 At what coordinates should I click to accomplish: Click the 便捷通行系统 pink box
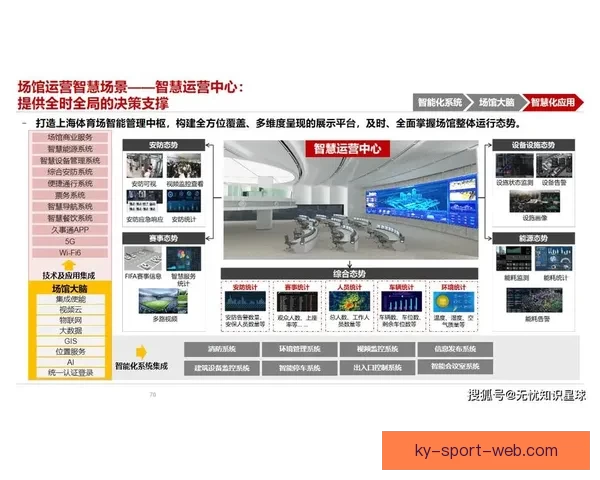coord(70,183)
